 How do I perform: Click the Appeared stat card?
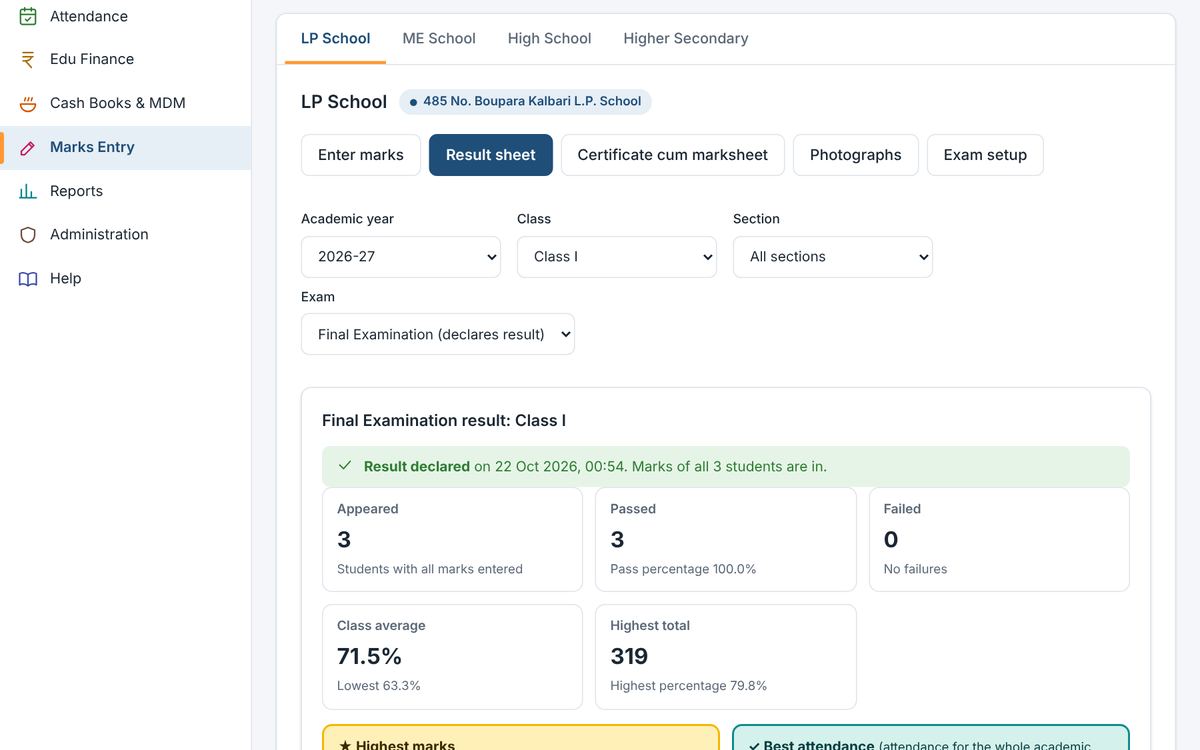(452, 539)
